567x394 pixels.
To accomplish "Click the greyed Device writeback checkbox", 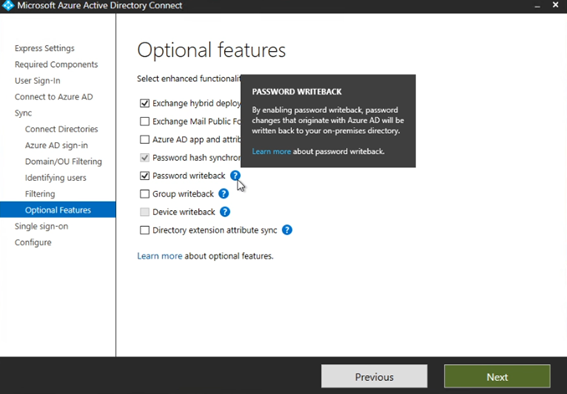I will [145, 212].
